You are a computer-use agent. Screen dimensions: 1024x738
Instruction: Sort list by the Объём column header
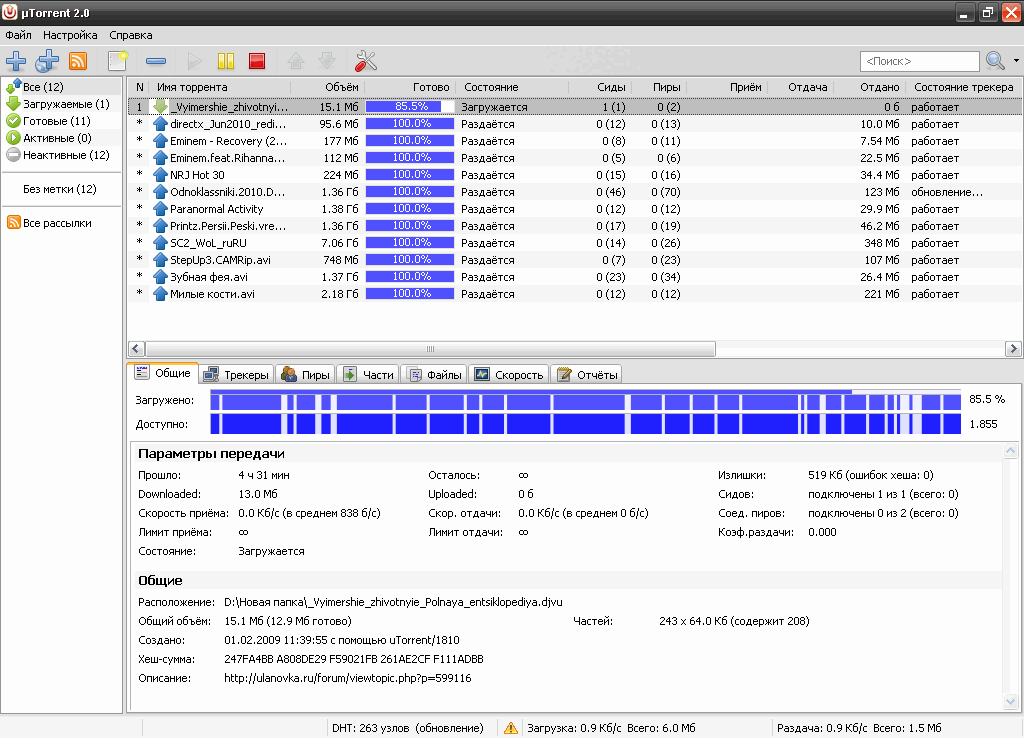[341, 87]
